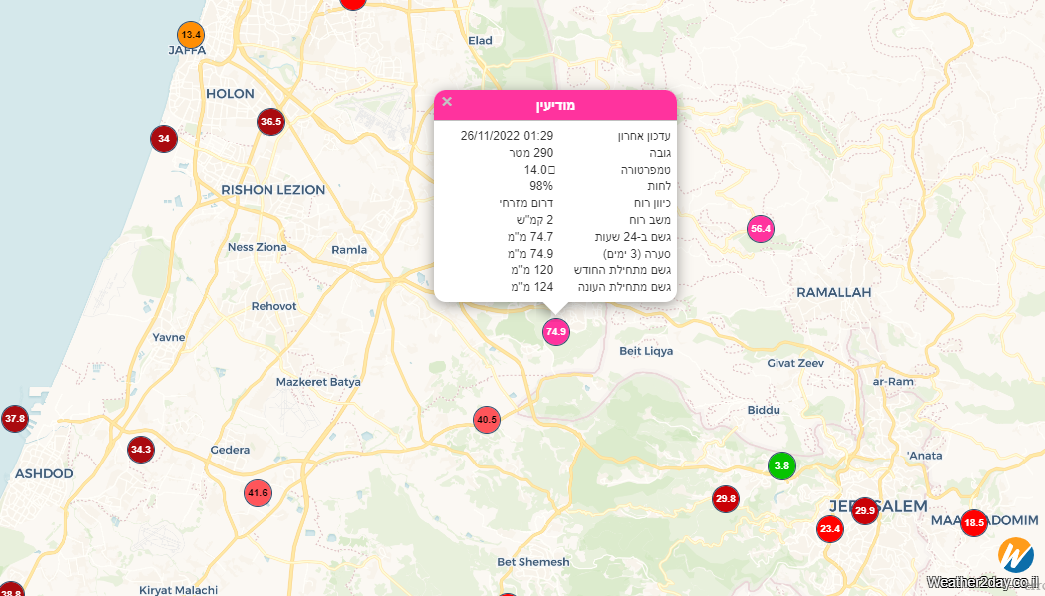Select the pink 56.4 marker near Ramallah

tap(761, 229)
